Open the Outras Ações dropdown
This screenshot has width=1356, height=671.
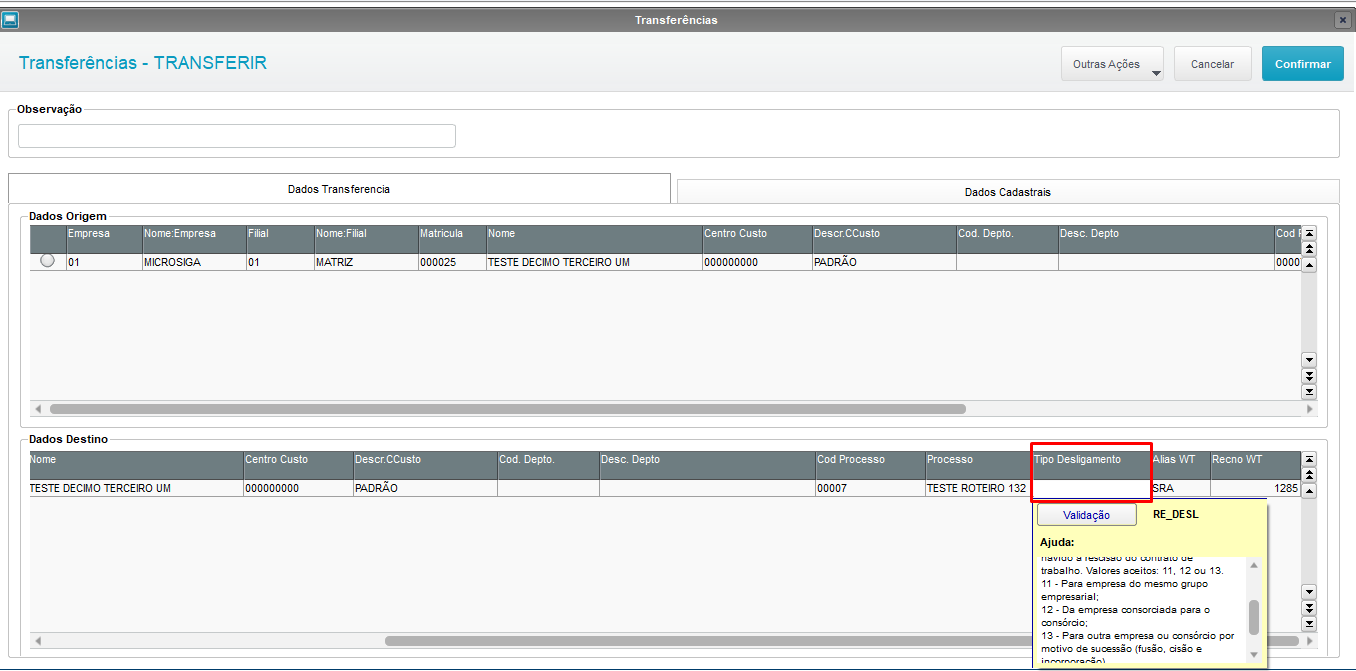coord(1112,64)
